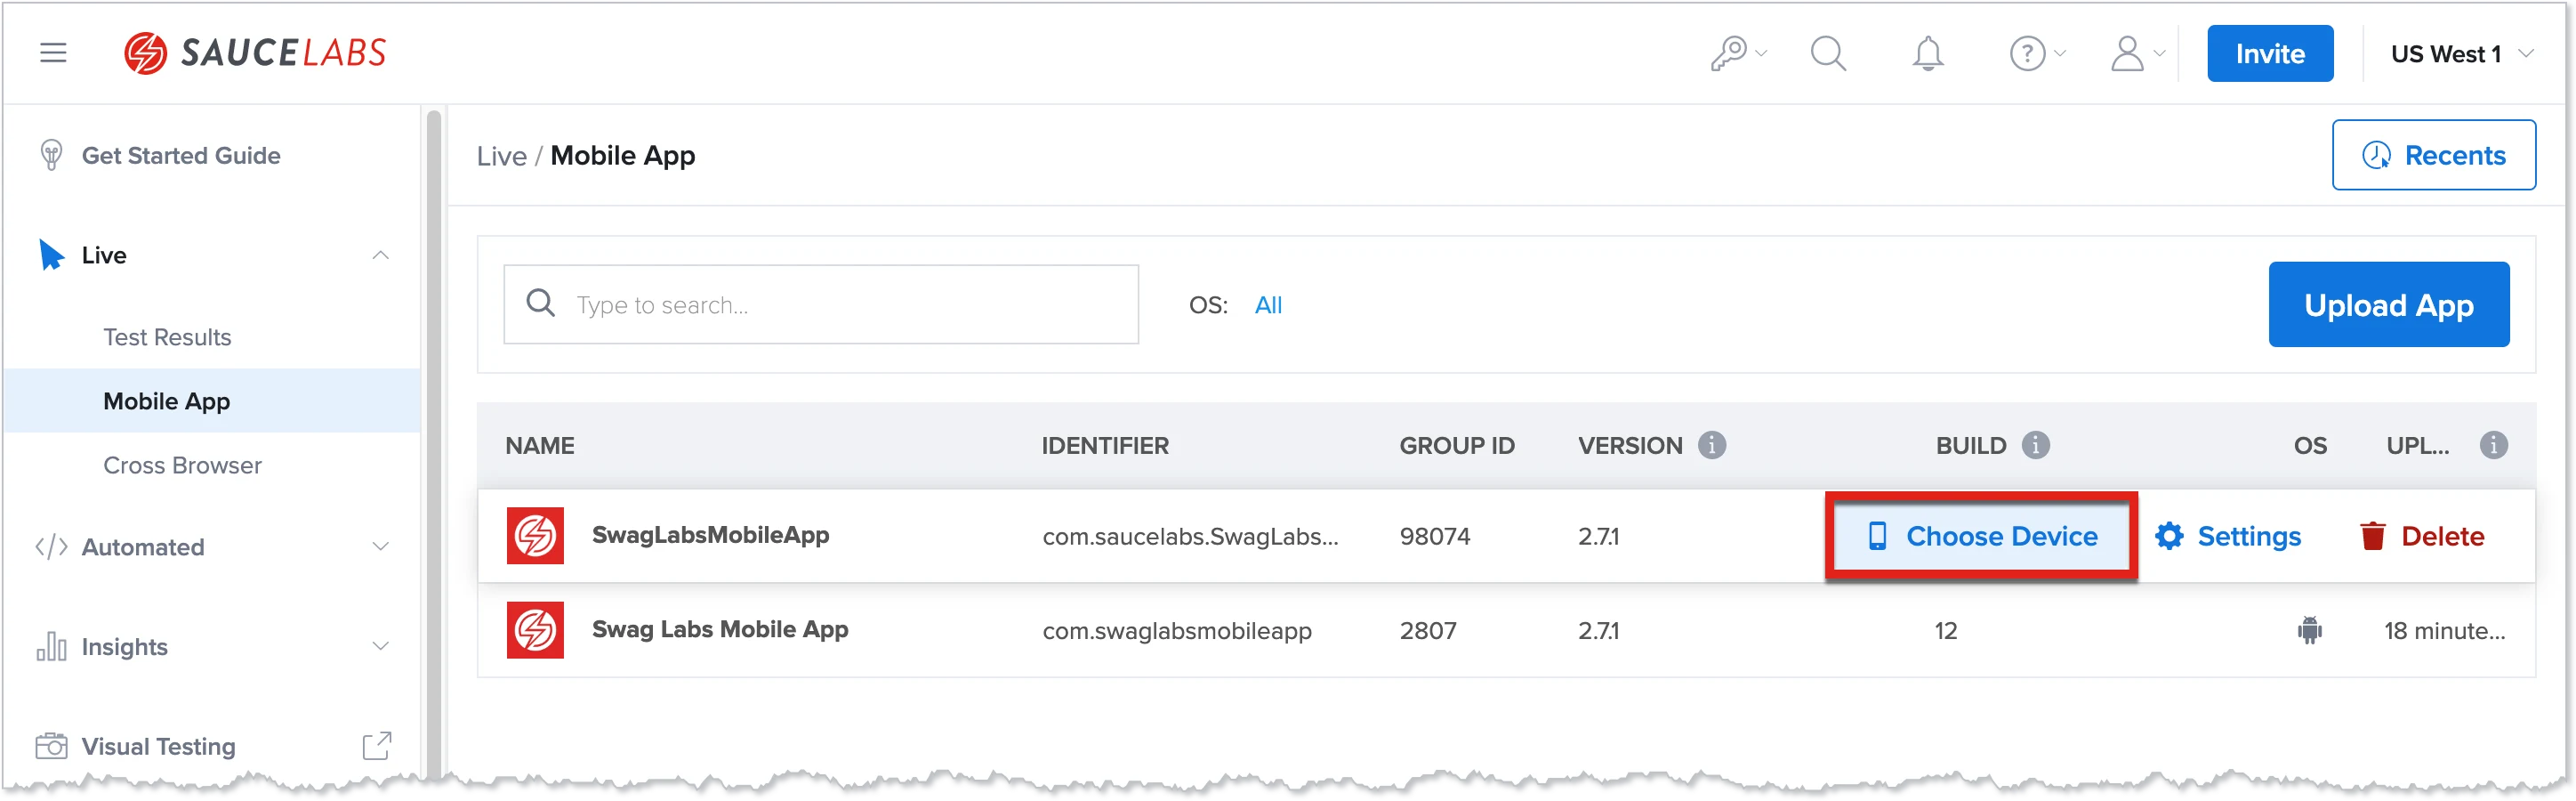Select the Swag Labs Mobile App row name
The height and width of the screenshot is (801, 2576).
pos(719,630)
